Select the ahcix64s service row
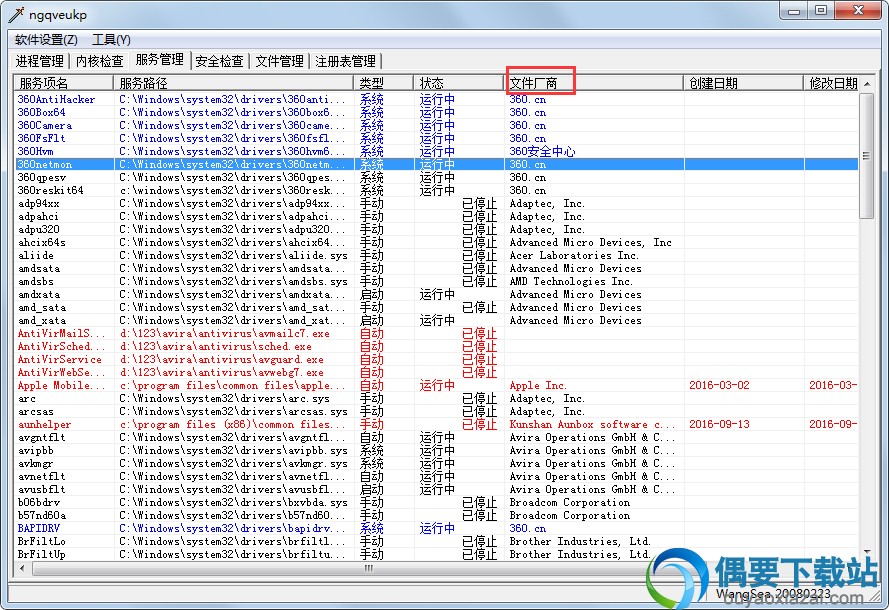 click(437, 243)
